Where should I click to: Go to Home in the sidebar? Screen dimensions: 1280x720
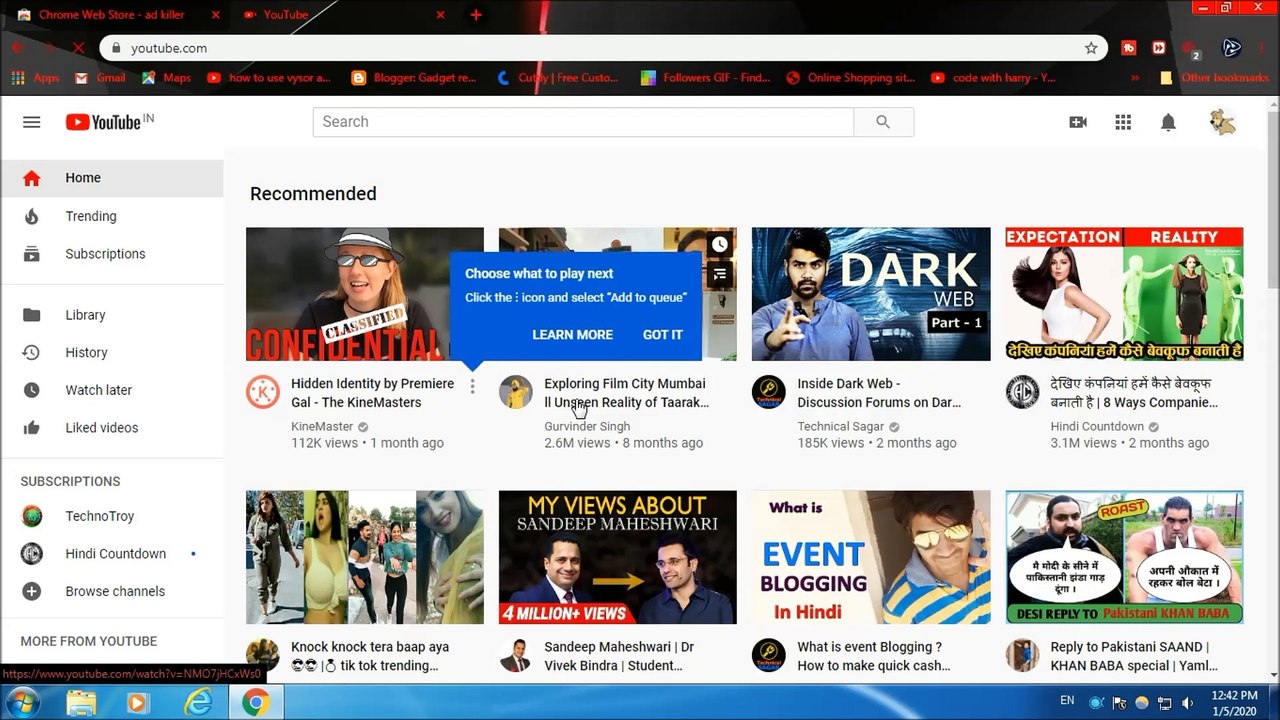coord(112,178)
